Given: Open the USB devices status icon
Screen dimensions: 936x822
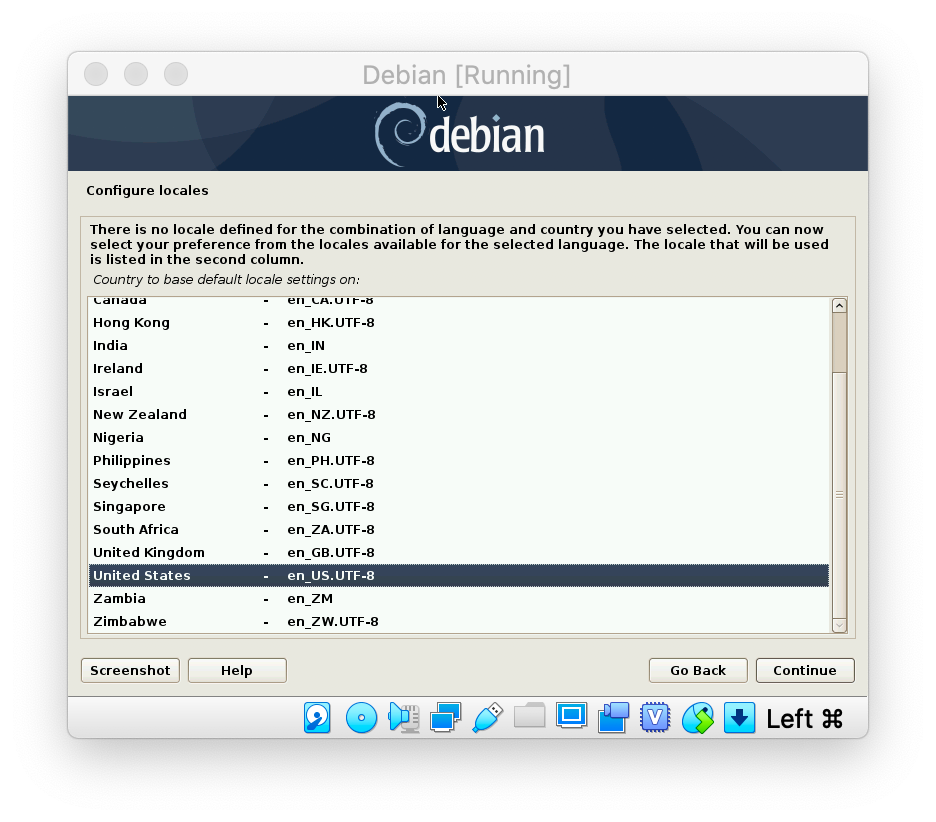Looking at the screenshot, I should pos(488,717).
